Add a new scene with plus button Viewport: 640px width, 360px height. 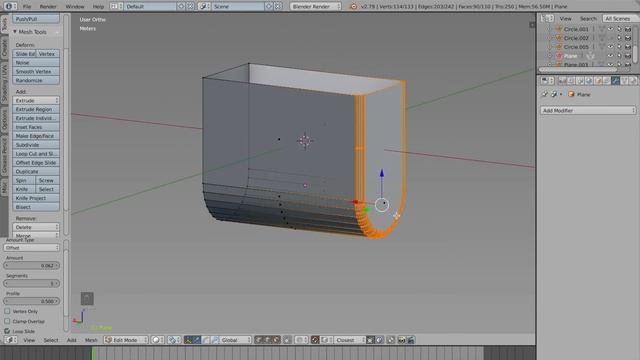(x=269, y=7)
